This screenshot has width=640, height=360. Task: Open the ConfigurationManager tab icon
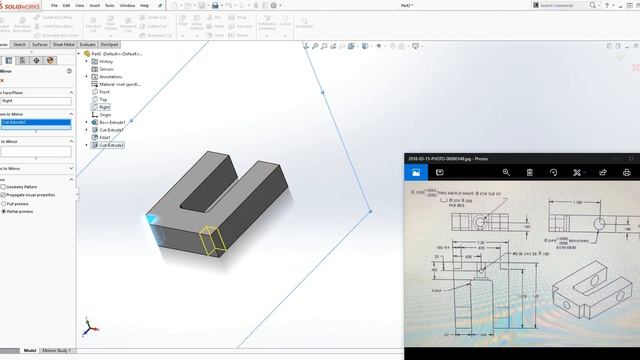(22, 60)
